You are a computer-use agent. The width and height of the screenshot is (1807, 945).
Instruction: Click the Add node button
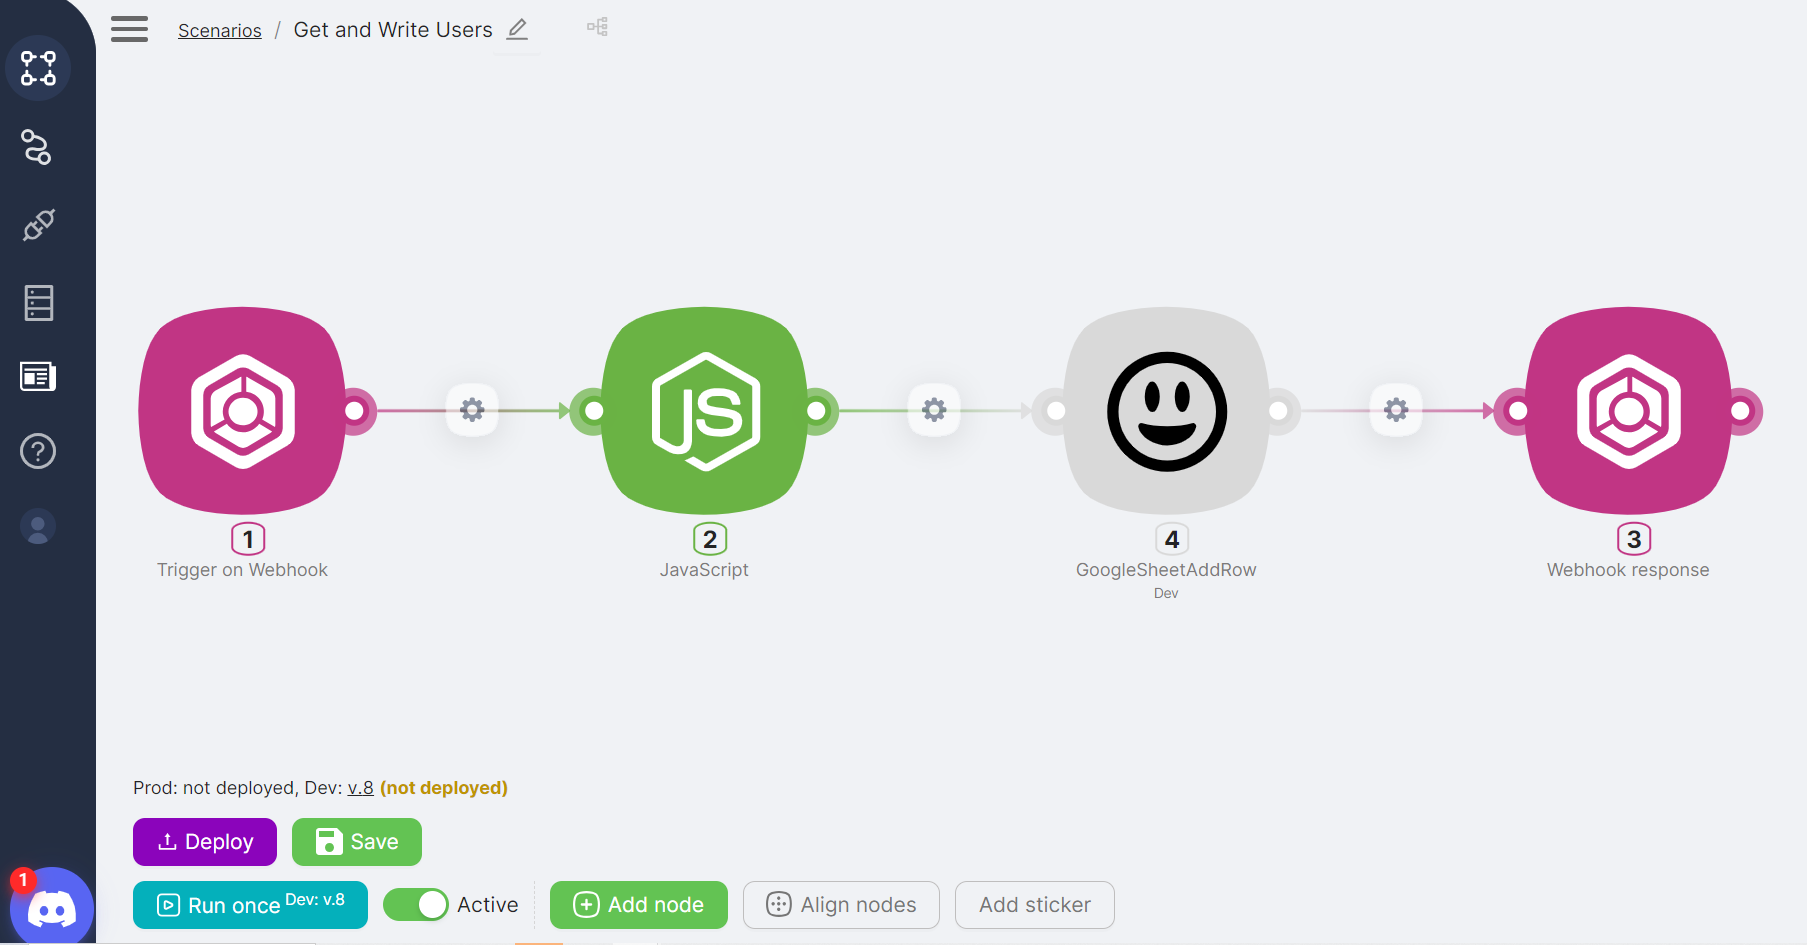pyautogui.click(x=638, y=905)
